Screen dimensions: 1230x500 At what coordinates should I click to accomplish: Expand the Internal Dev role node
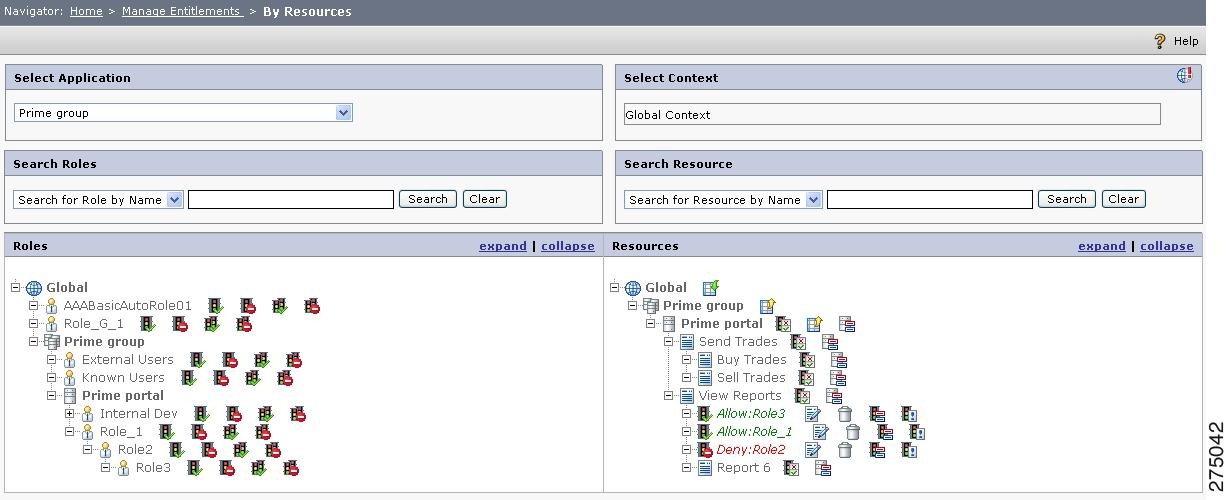coord(70,414)
